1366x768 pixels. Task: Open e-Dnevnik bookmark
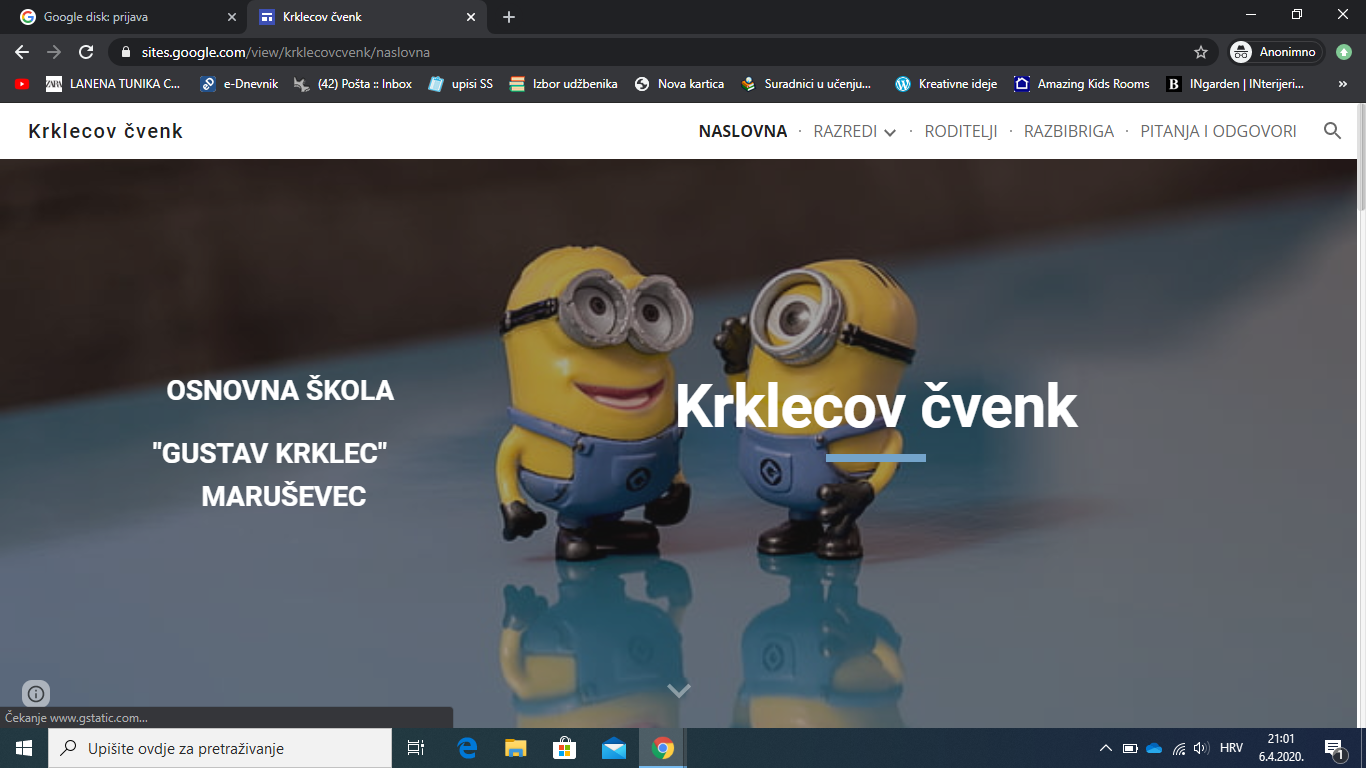coord(238,84)
